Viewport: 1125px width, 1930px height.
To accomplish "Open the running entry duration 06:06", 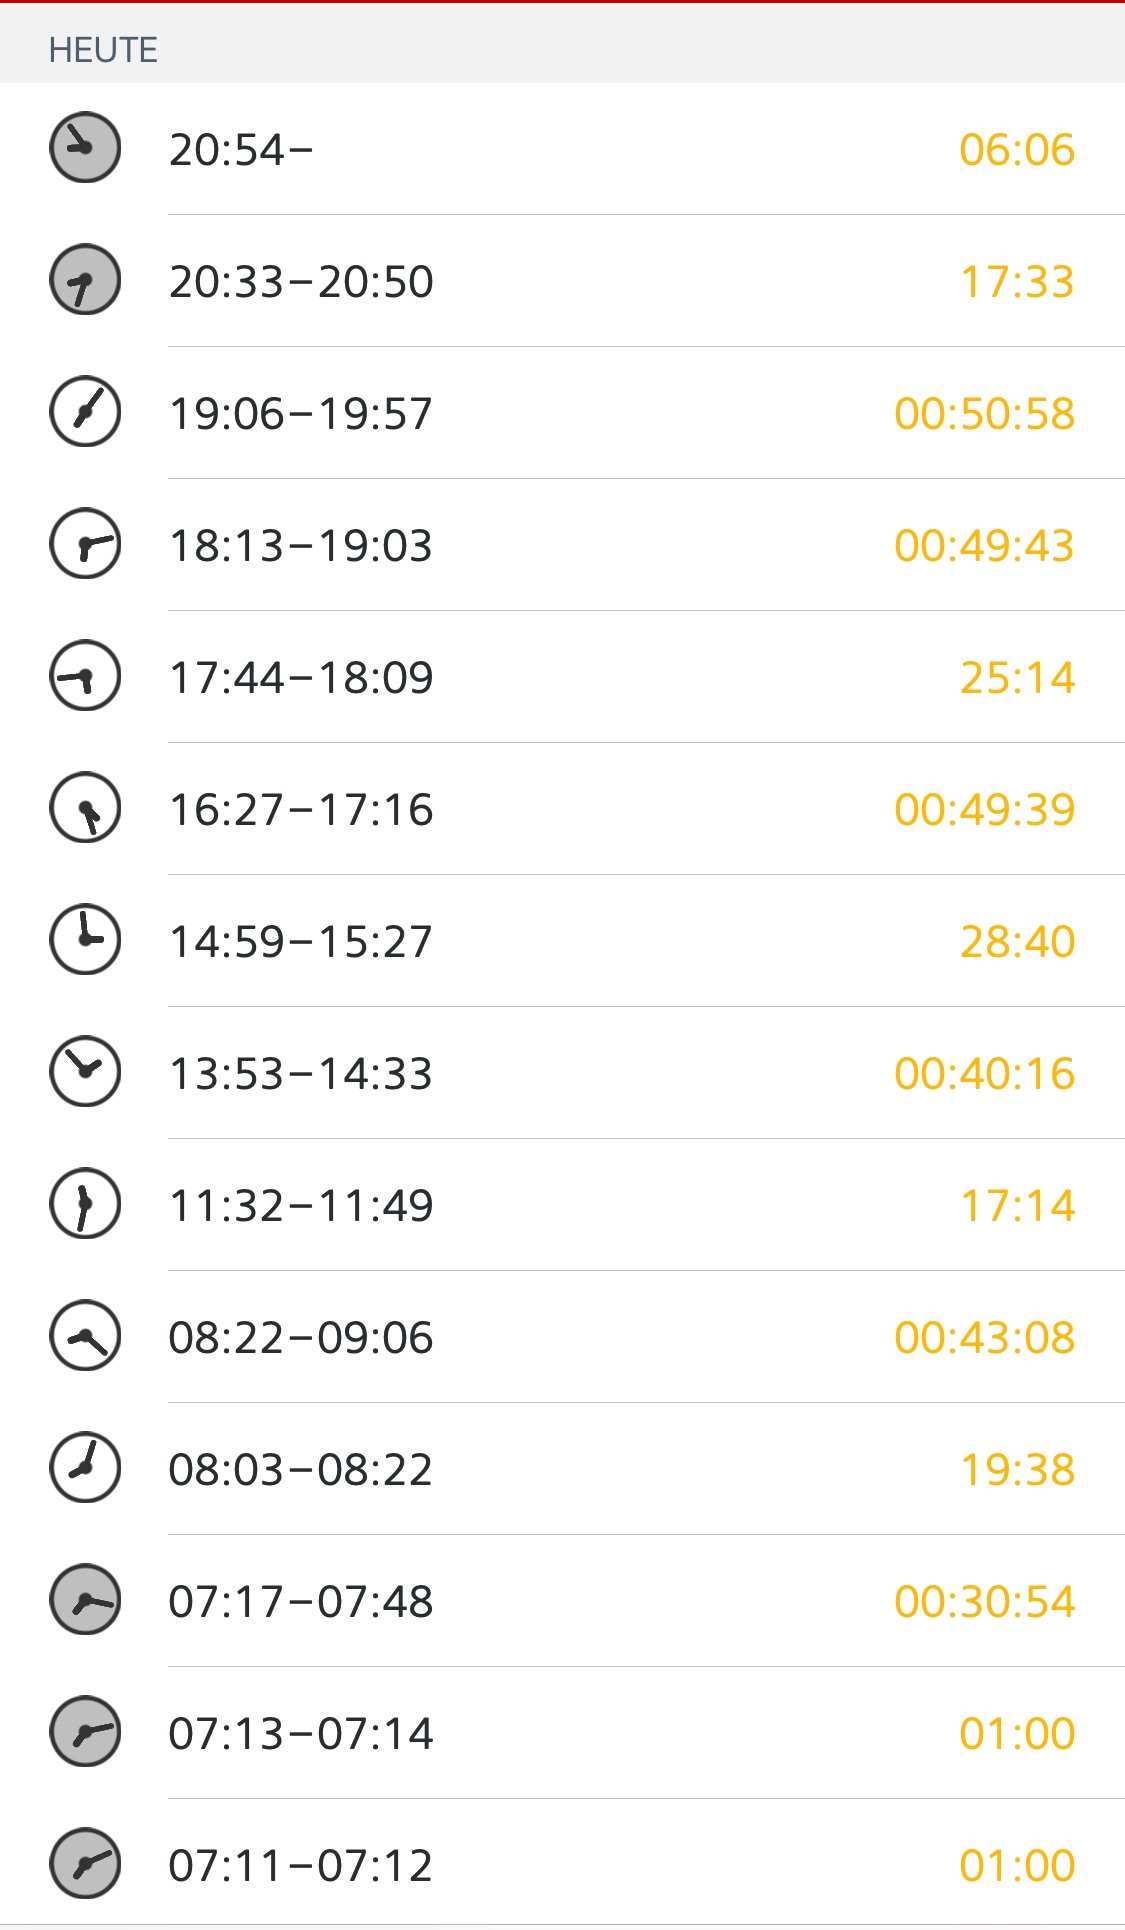I will [1016, 150].
